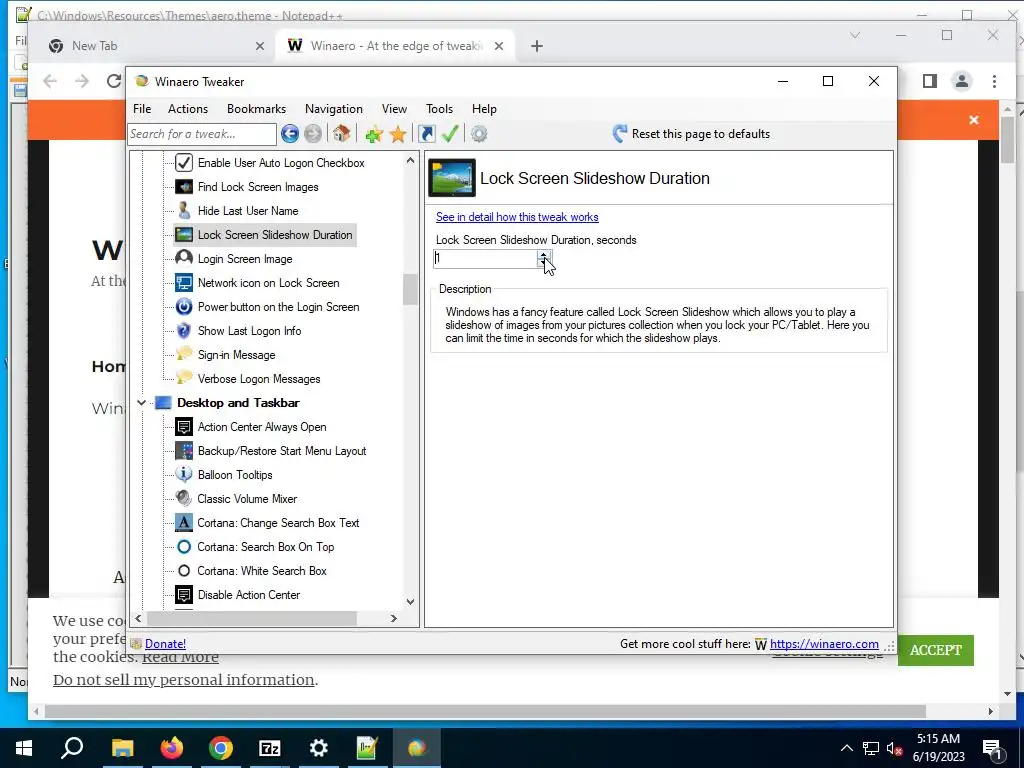Click Show Last Logon Info shield icon
1024x768 pixels.
pyautogui.click(x=184, y=331)
